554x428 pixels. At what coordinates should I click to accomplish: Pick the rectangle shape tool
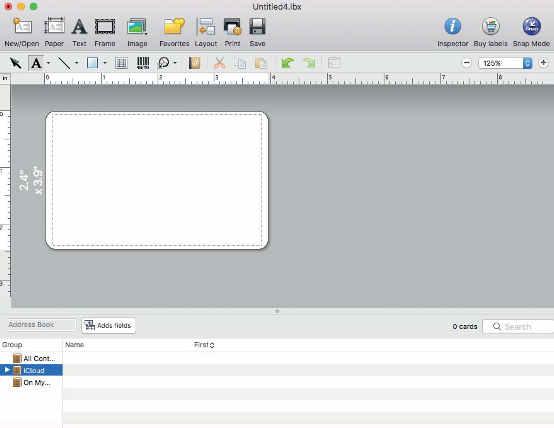point(92,63)
